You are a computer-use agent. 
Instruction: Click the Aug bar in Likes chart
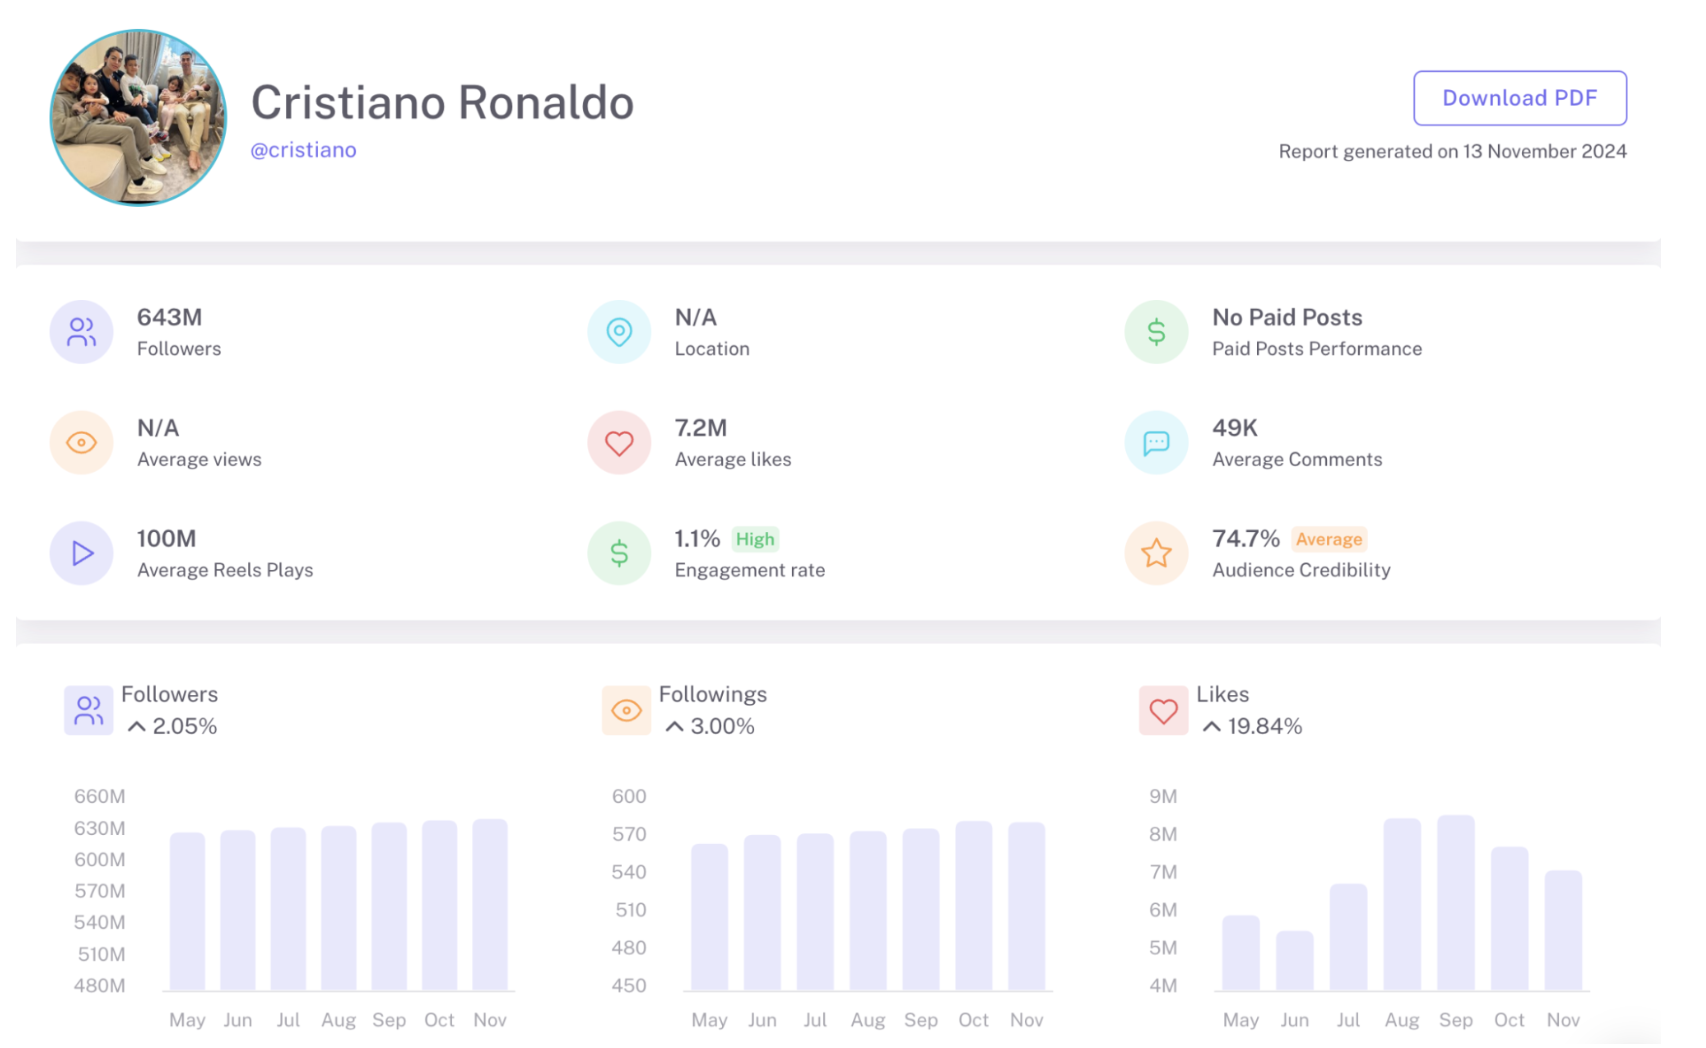(x=1402, y=905)
